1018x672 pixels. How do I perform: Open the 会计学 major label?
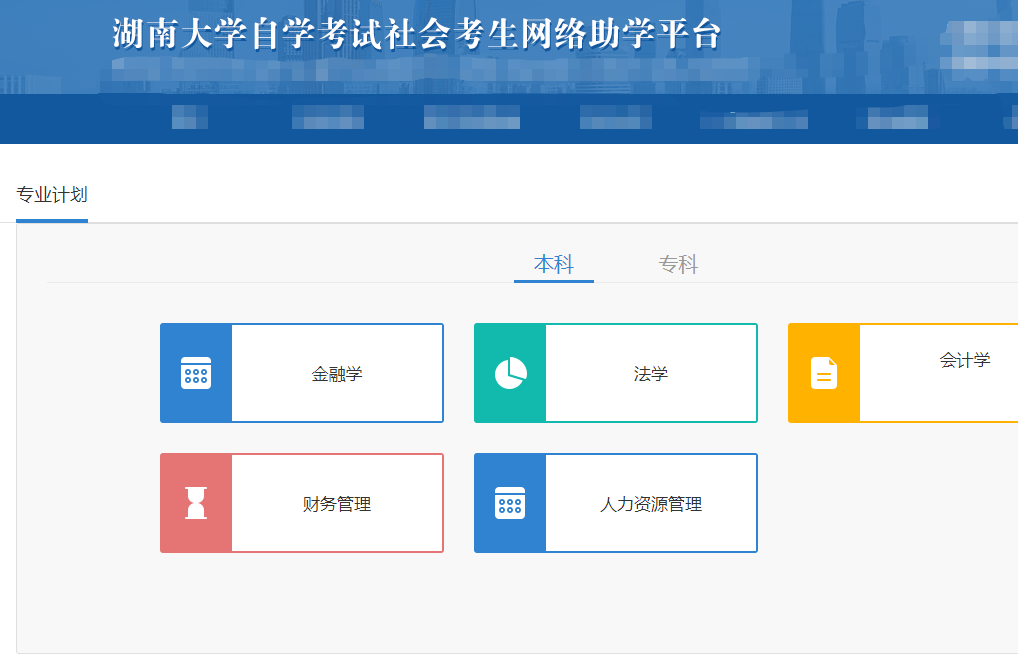point(965,360)
